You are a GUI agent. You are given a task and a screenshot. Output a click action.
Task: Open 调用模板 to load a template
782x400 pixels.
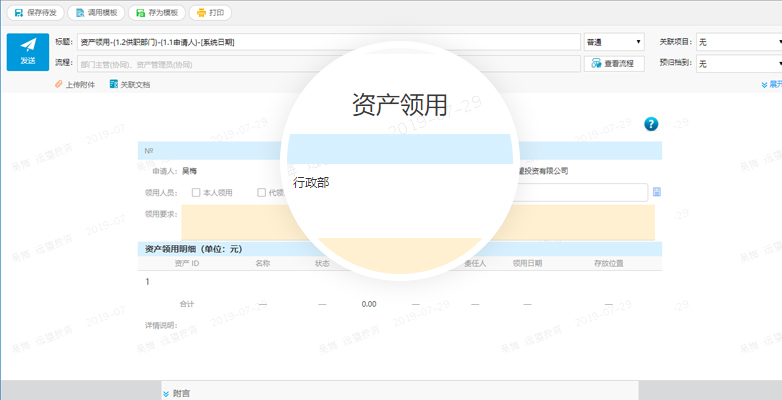[96, 13]
